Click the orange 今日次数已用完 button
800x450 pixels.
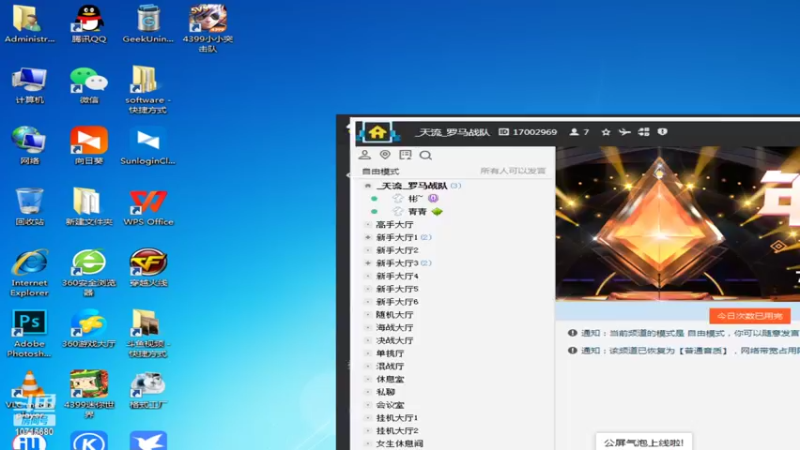point(749,316)
